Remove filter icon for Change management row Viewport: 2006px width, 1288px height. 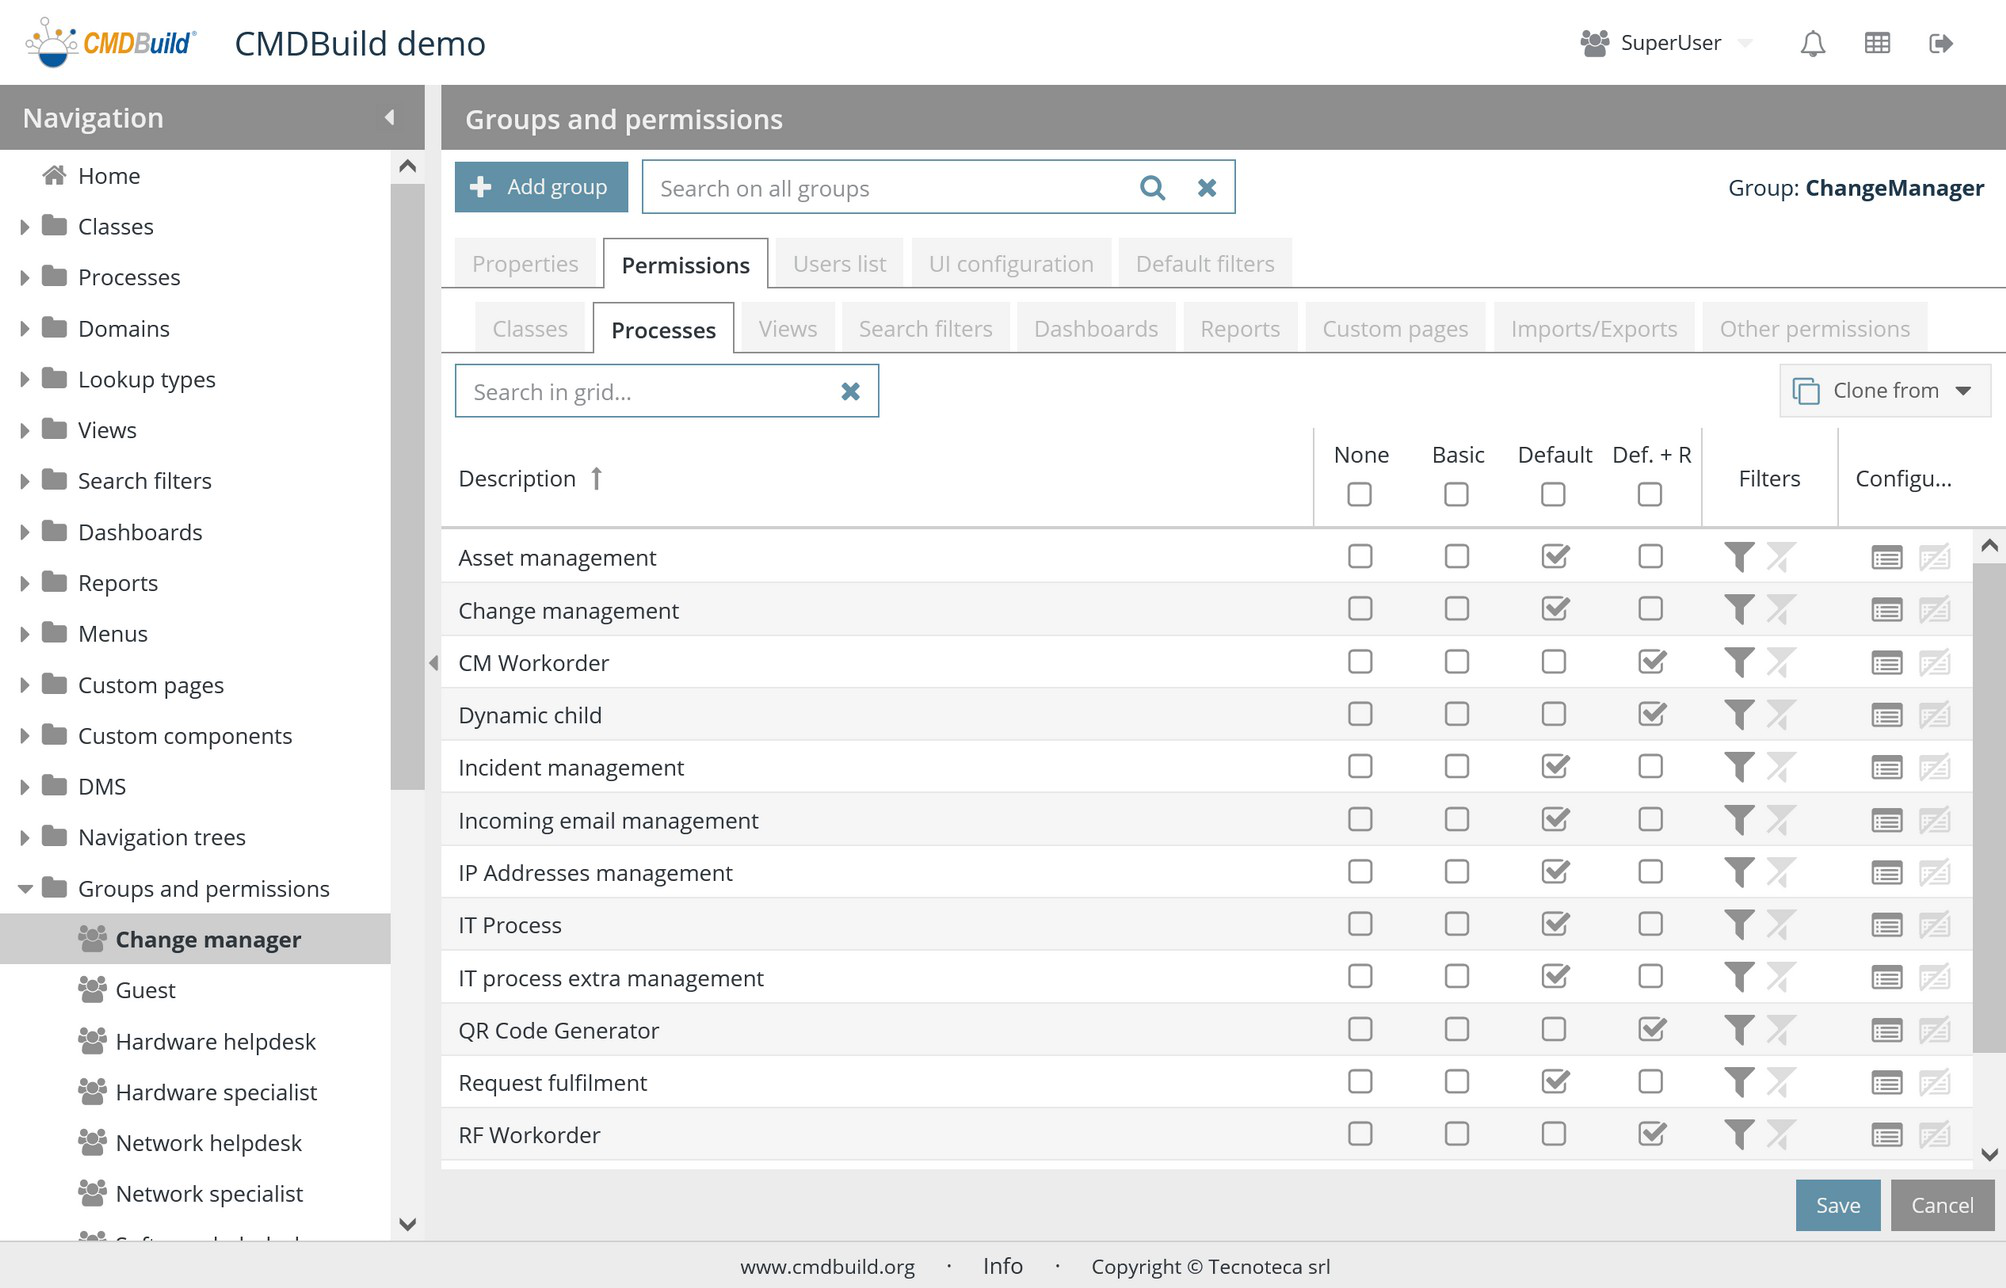pos(1780,610)
